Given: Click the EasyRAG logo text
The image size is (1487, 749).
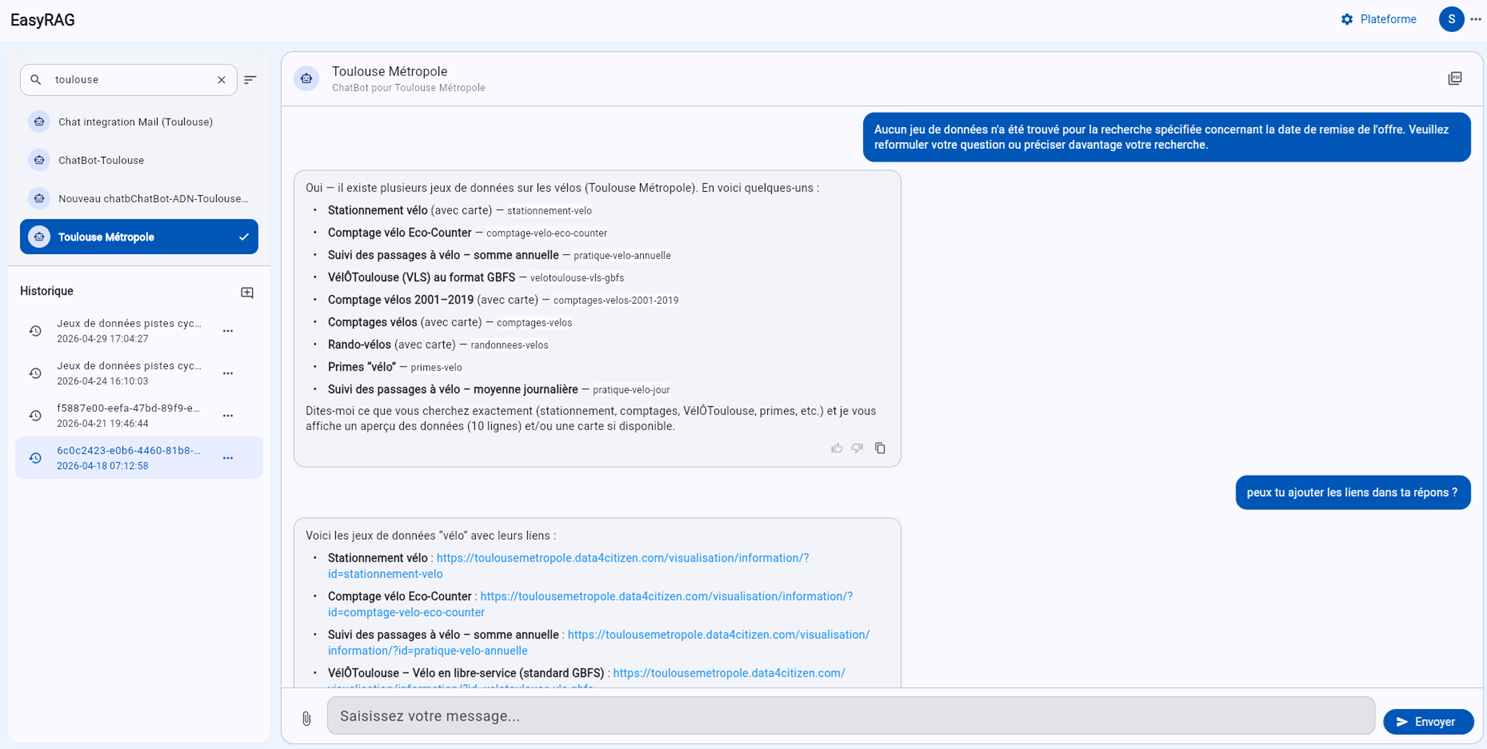Looking at the screenshot, I should 43,19.
